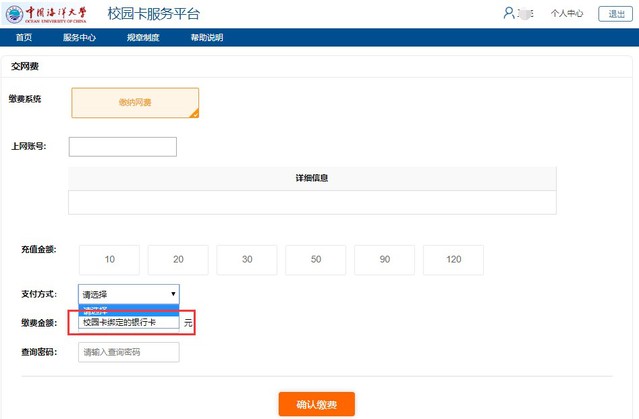The width and height of the screenshot is (639, 419).
Task: Click the user profile avatar icon
Action: (x=510, y=13)
